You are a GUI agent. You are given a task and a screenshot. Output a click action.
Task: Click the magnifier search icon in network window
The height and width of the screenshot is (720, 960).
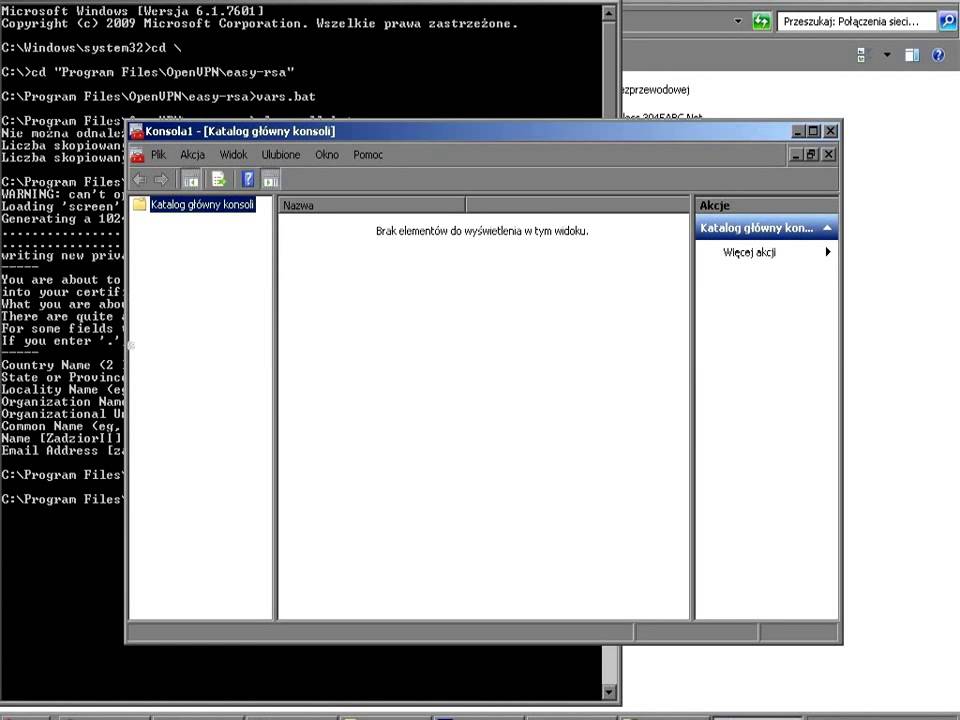coord(947,21)
